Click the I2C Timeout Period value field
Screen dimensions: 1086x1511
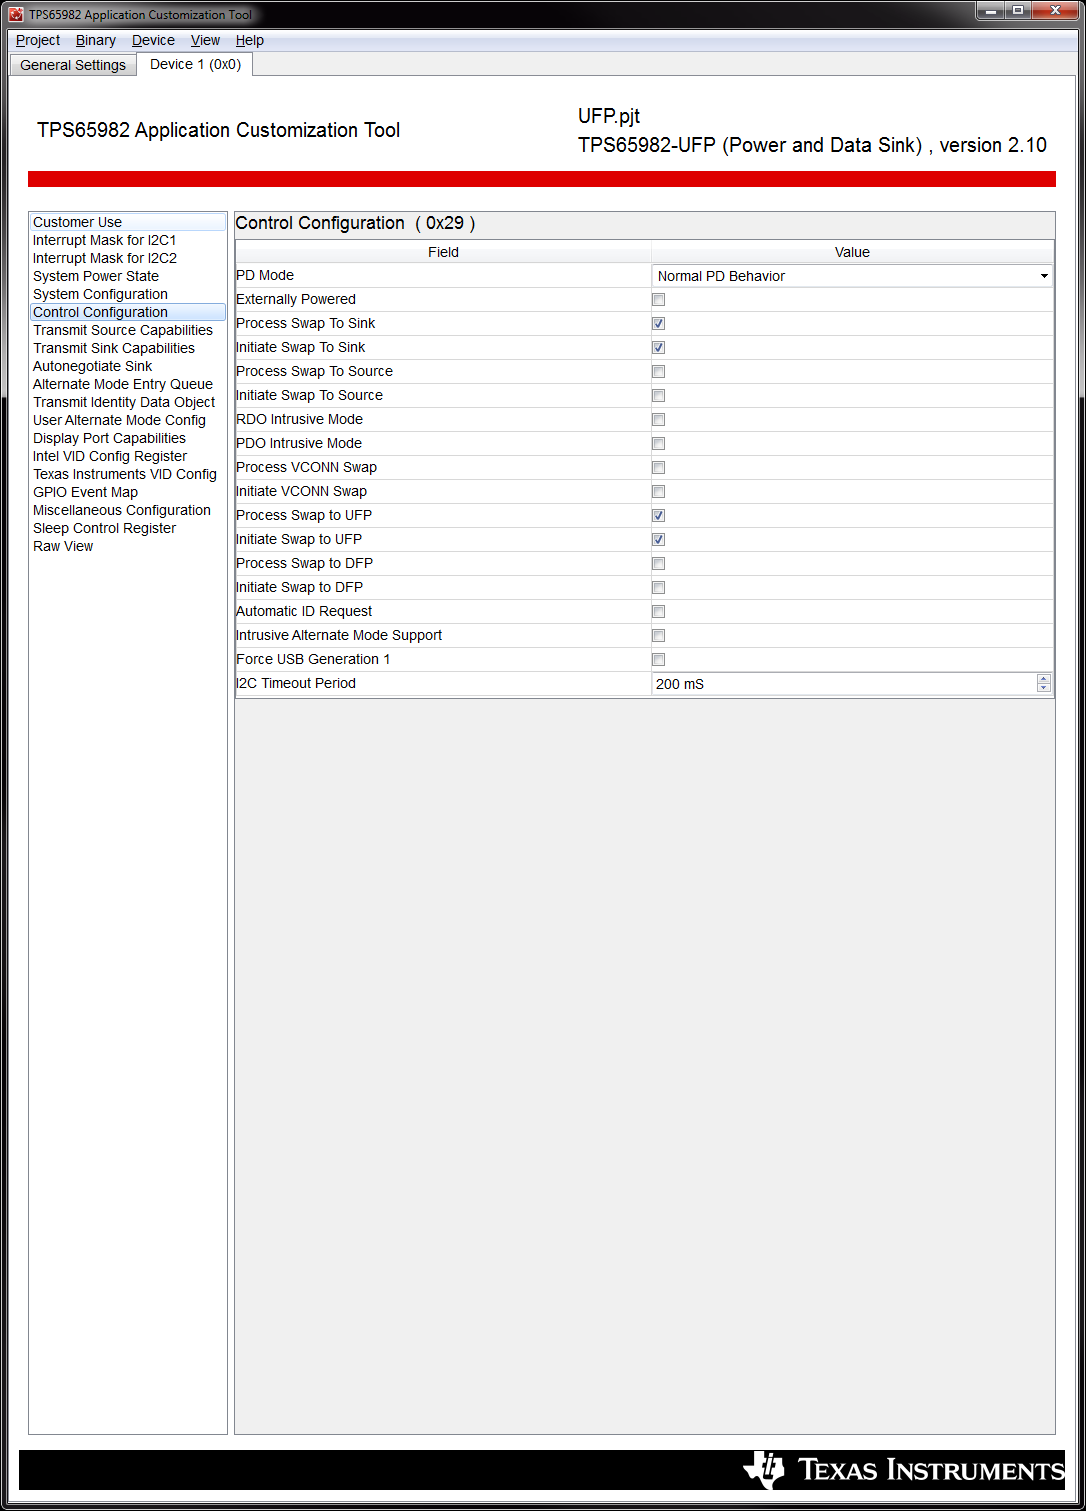[x=844, y=684]
